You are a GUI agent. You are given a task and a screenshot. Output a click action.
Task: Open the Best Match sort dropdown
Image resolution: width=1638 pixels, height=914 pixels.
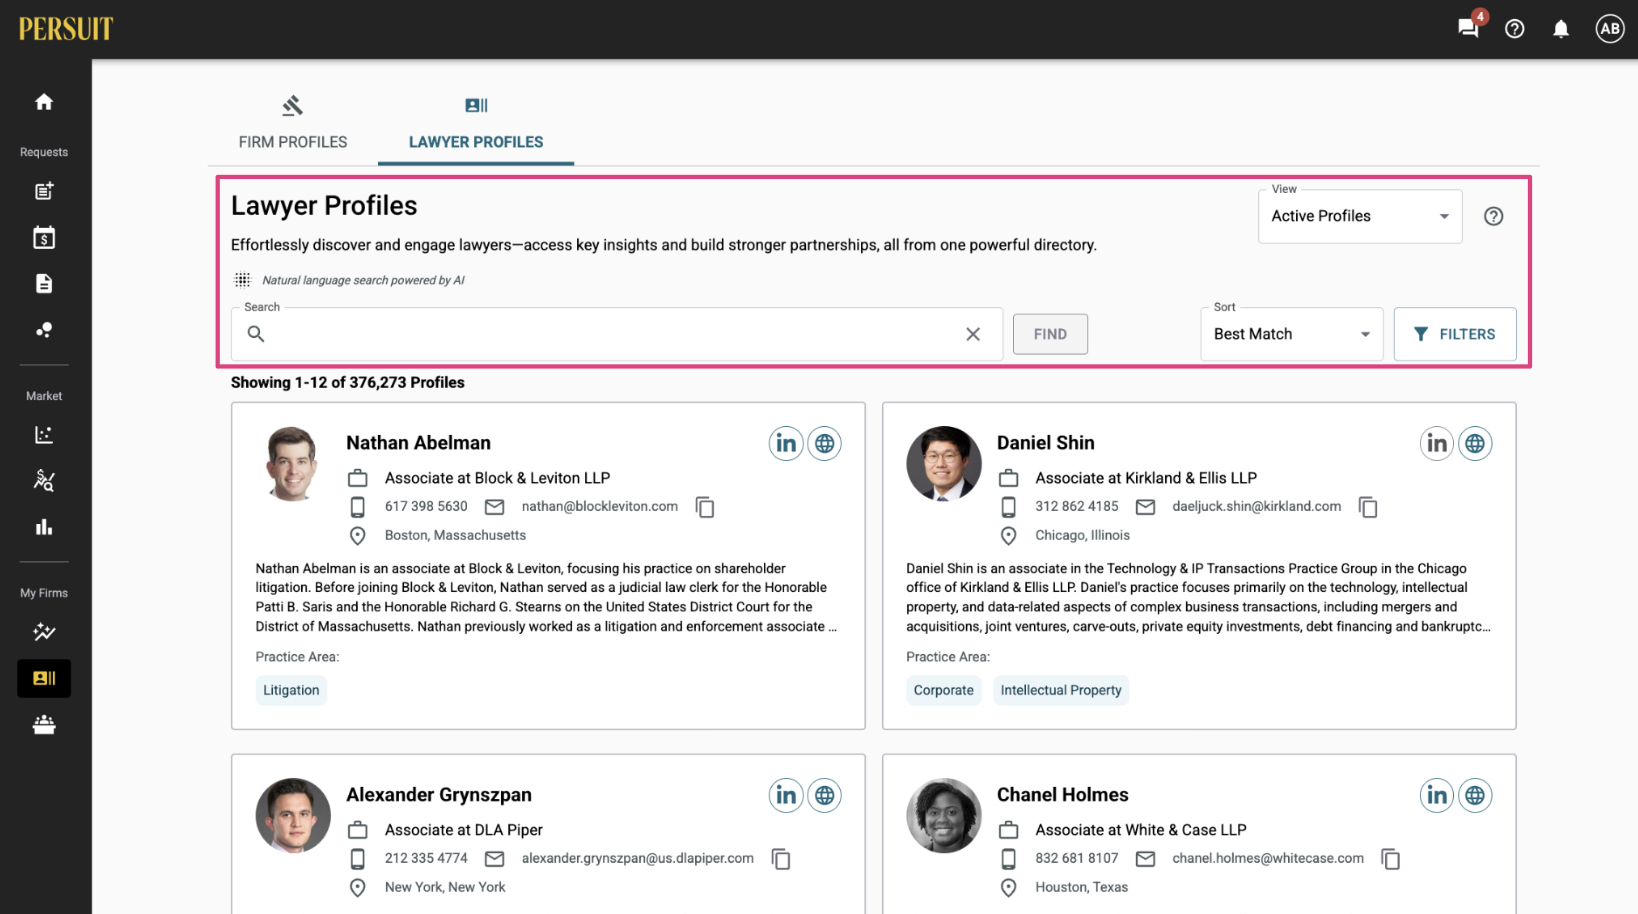pos(1291,334)
